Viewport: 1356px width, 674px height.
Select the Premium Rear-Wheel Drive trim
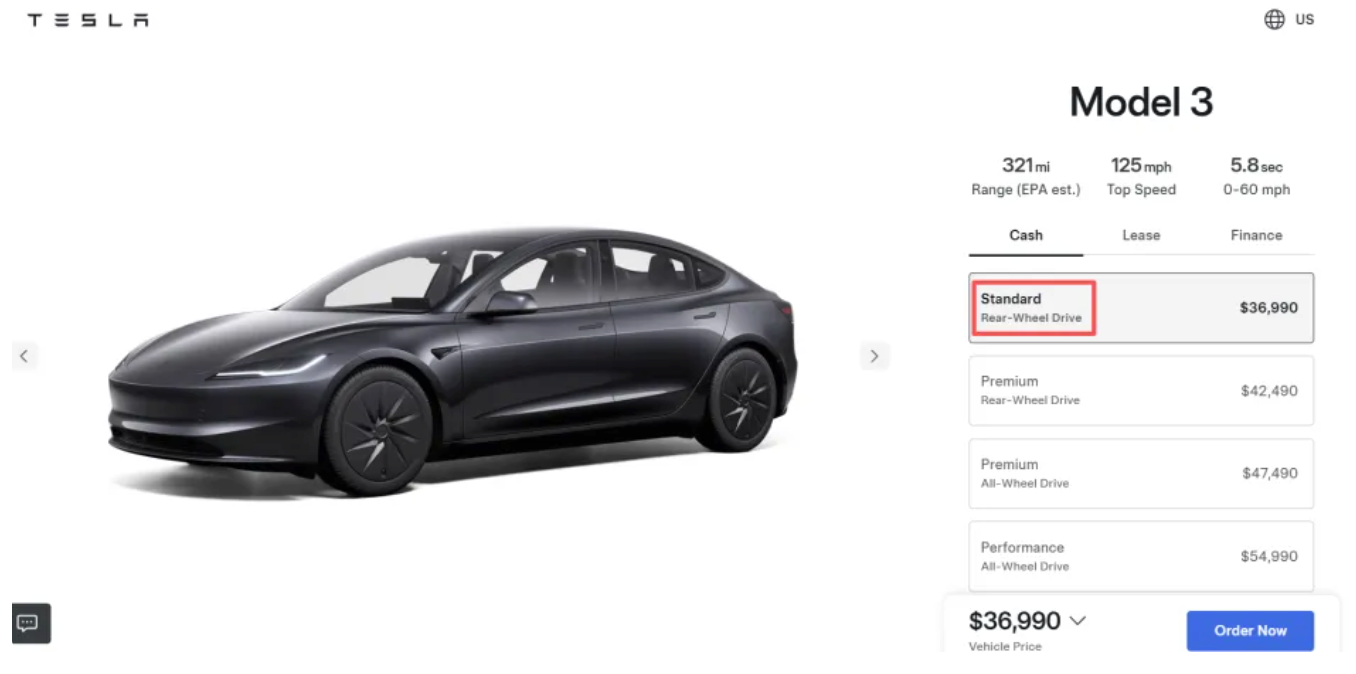(1140, 390)
